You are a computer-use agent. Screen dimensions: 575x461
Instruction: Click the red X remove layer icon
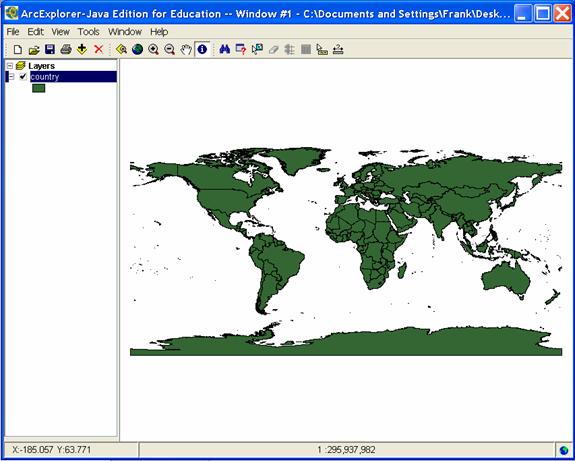tap(99, 49)
